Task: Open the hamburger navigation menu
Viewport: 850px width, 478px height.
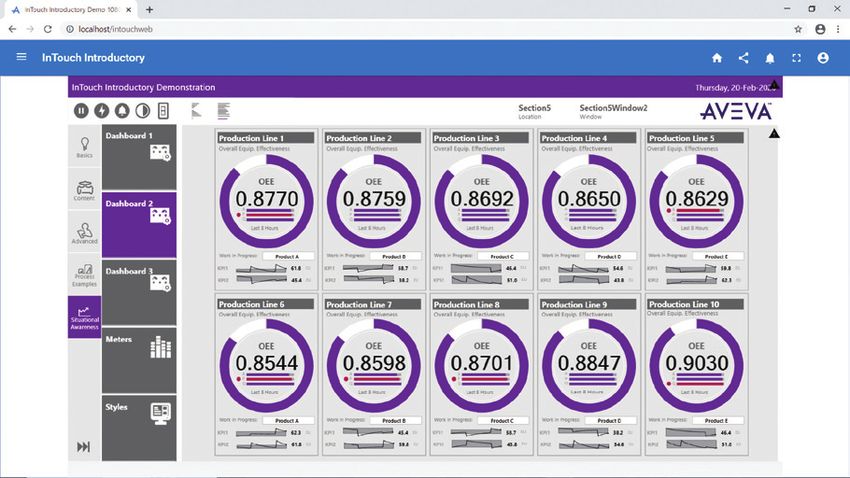Action: pos(21,56)
